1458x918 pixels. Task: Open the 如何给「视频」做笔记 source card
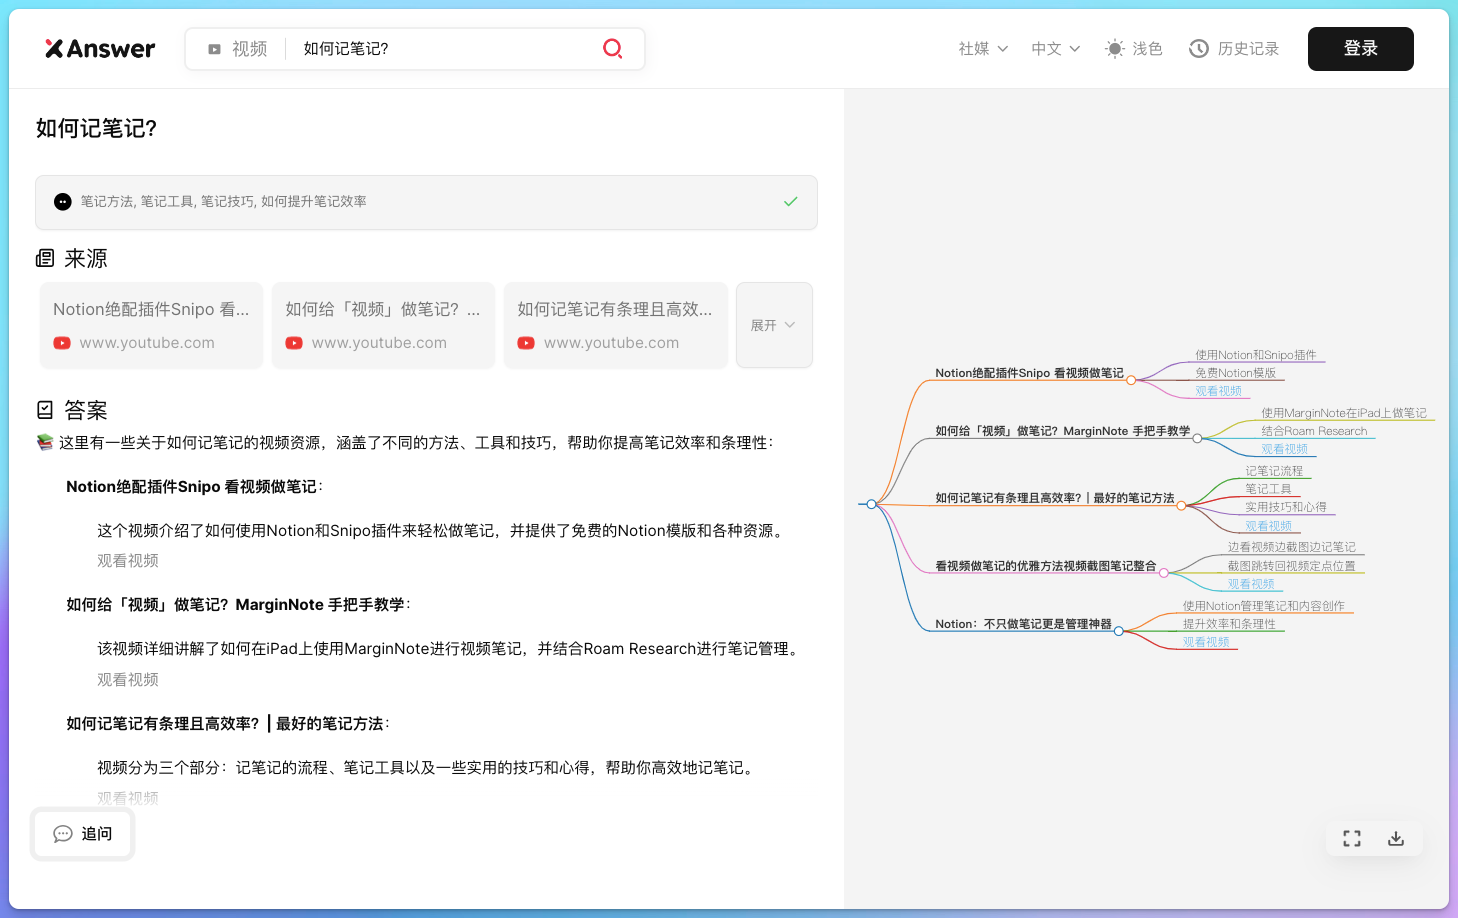point(383,325)
